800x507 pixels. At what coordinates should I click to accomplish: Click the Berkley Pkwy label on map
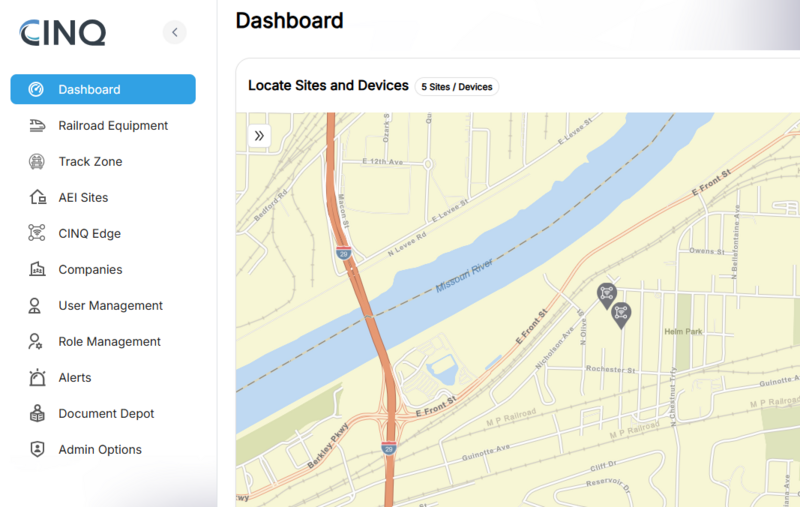(x=328, y=445)
